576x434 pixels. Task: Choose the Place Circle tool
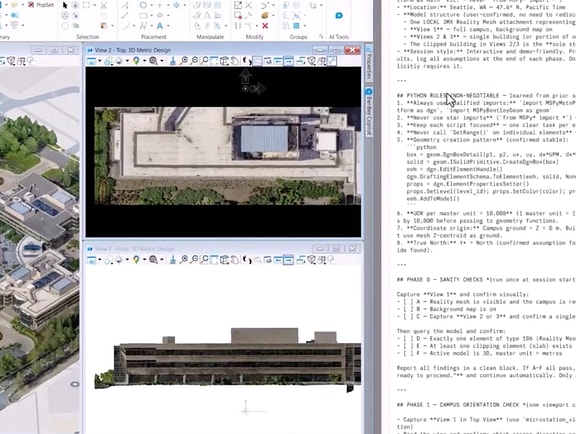143,5
